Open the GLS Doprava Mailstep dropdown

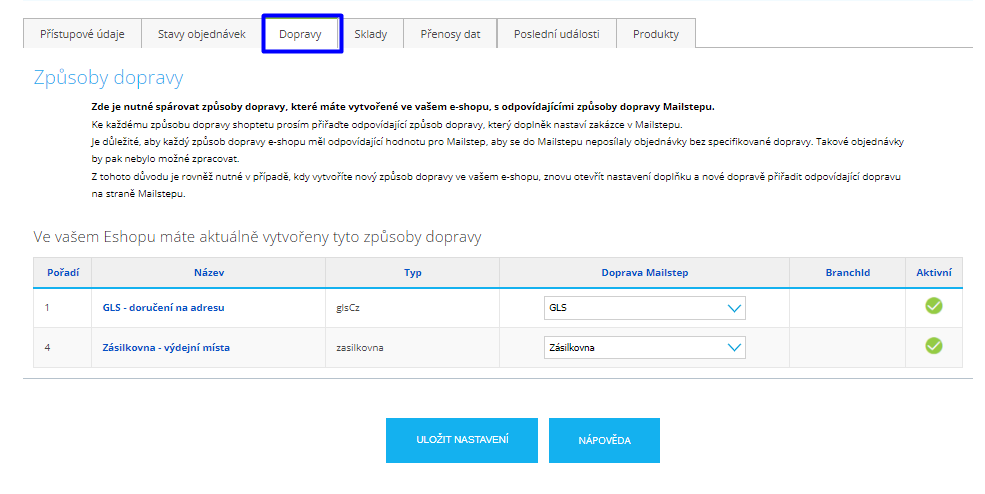(x=644, y=308)
